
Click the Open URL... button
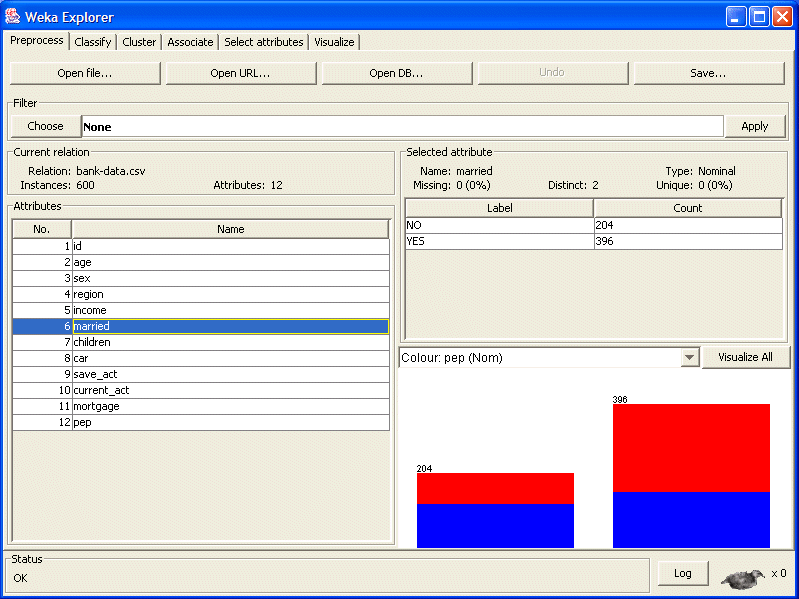pyautogui.click(x=241, y=73)
